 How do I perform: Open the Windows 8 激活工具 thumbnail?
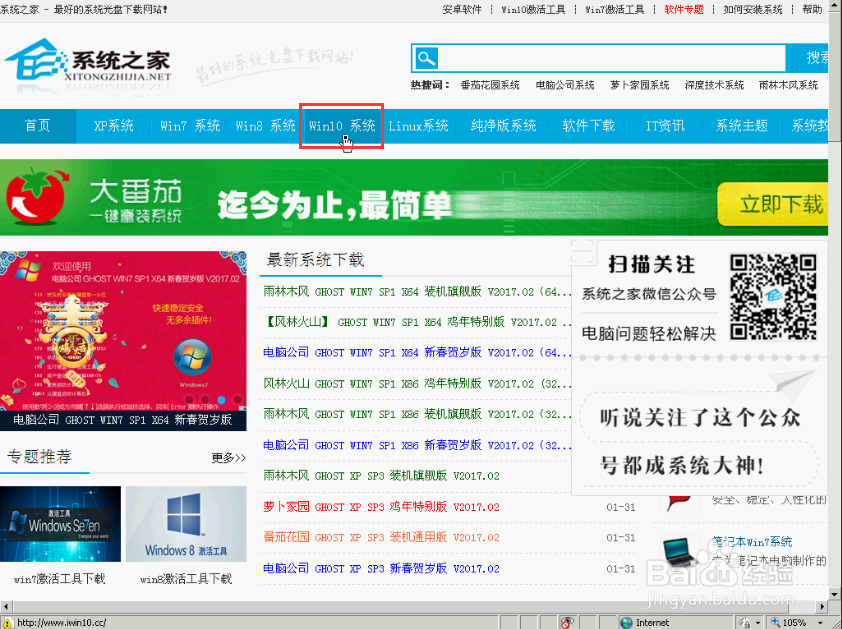click(186, 524)
